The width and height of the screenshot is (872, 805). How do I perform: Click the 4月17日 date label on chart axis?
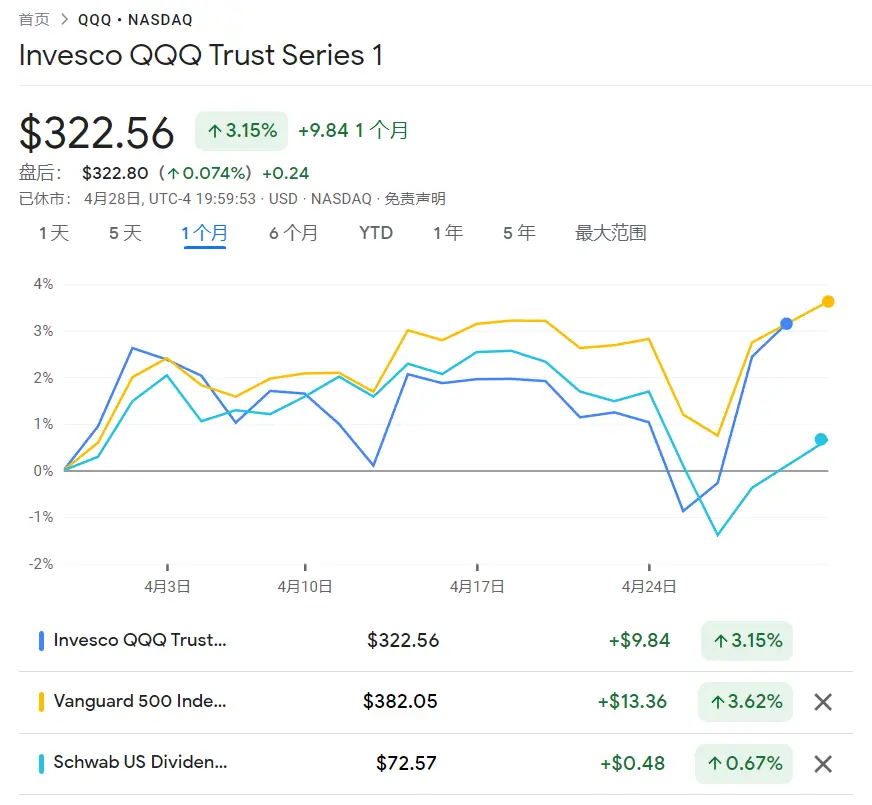(477, 587)
